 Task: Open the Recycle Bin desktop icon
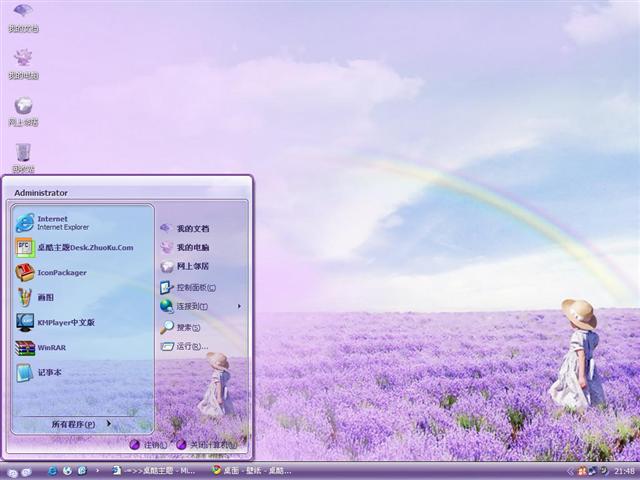[x=23, y=158]
